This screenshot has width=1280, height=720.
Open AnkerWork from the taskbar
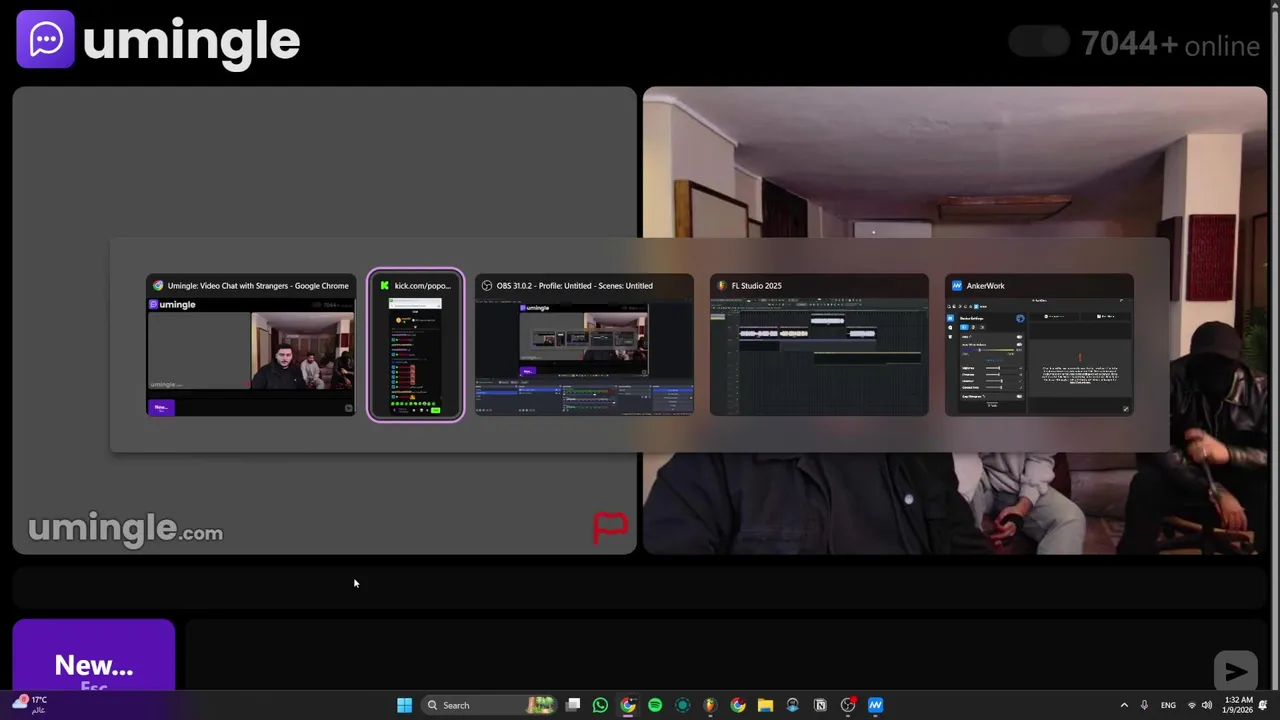875,705
